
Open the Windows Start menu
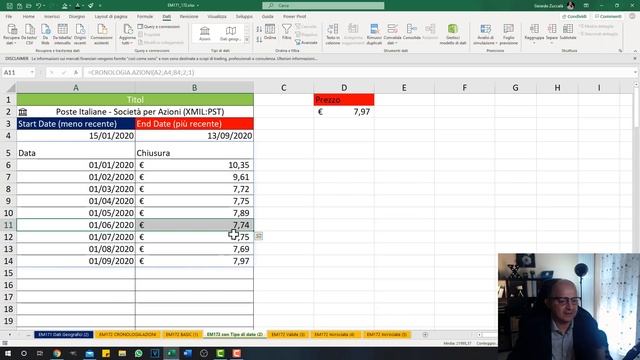click(x=7, y=353)
